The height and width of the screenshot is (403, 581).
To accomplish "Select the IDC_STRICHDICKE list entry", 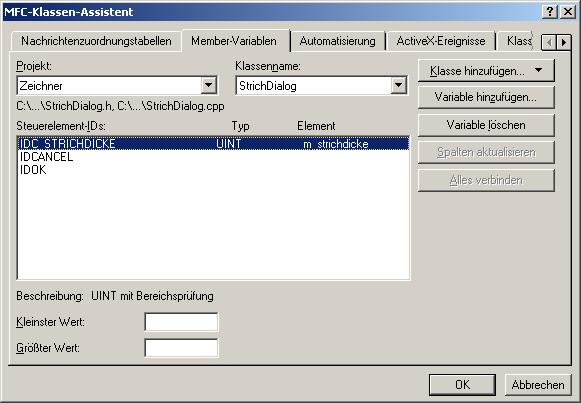I will [213, 144].
